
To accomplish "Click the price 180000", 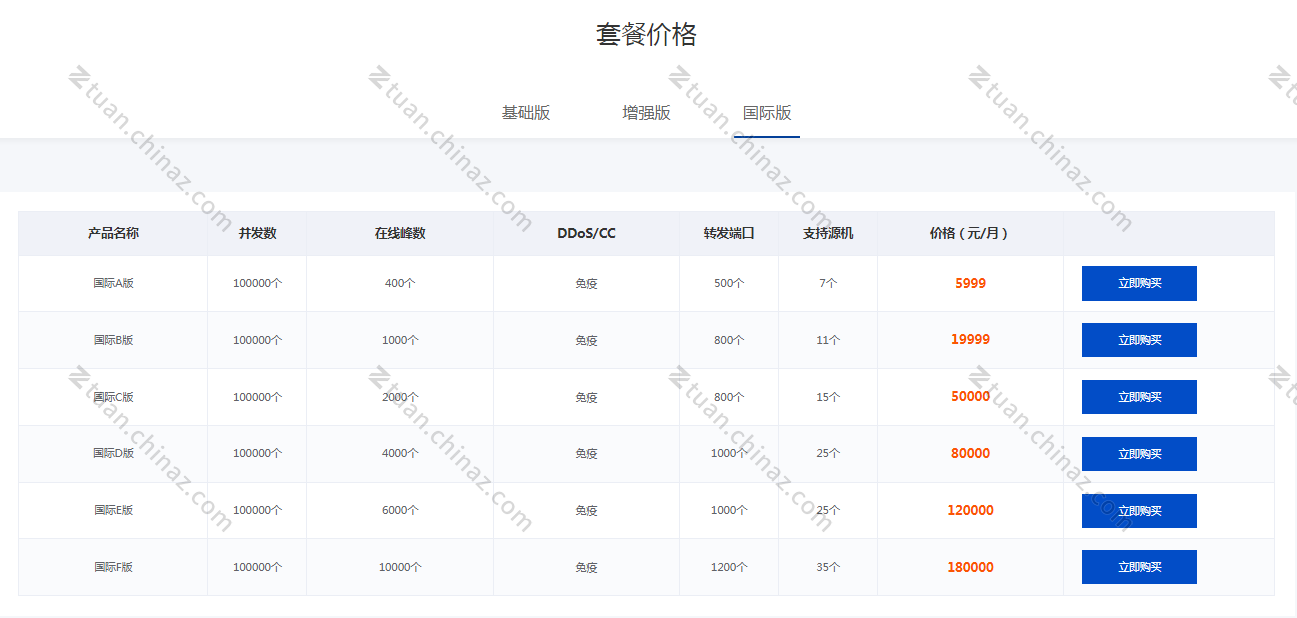I will coord(970,567).
